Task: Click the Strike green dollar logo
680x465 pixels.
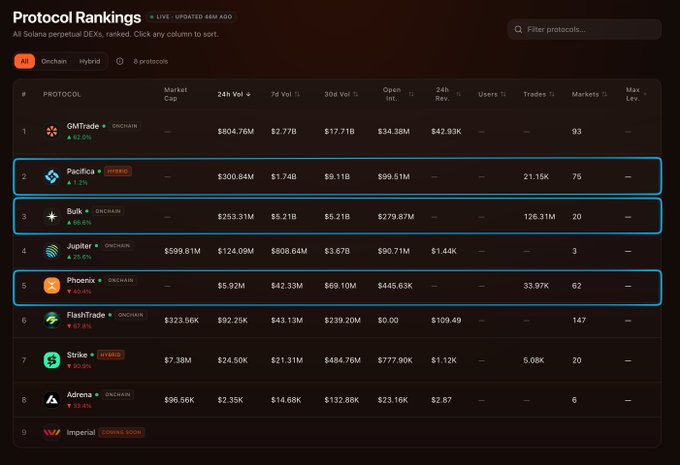Action: click(52, 360)
